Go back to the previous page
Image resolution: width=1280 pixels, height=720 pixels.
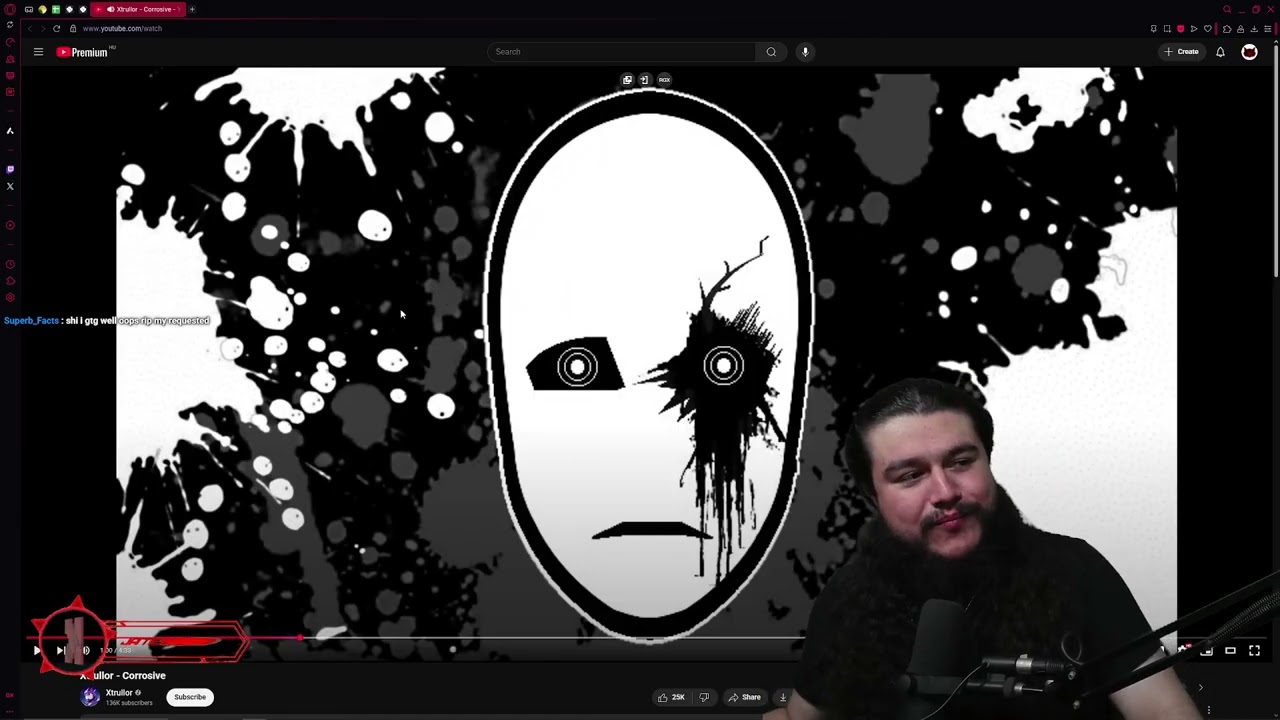point(28,28)
